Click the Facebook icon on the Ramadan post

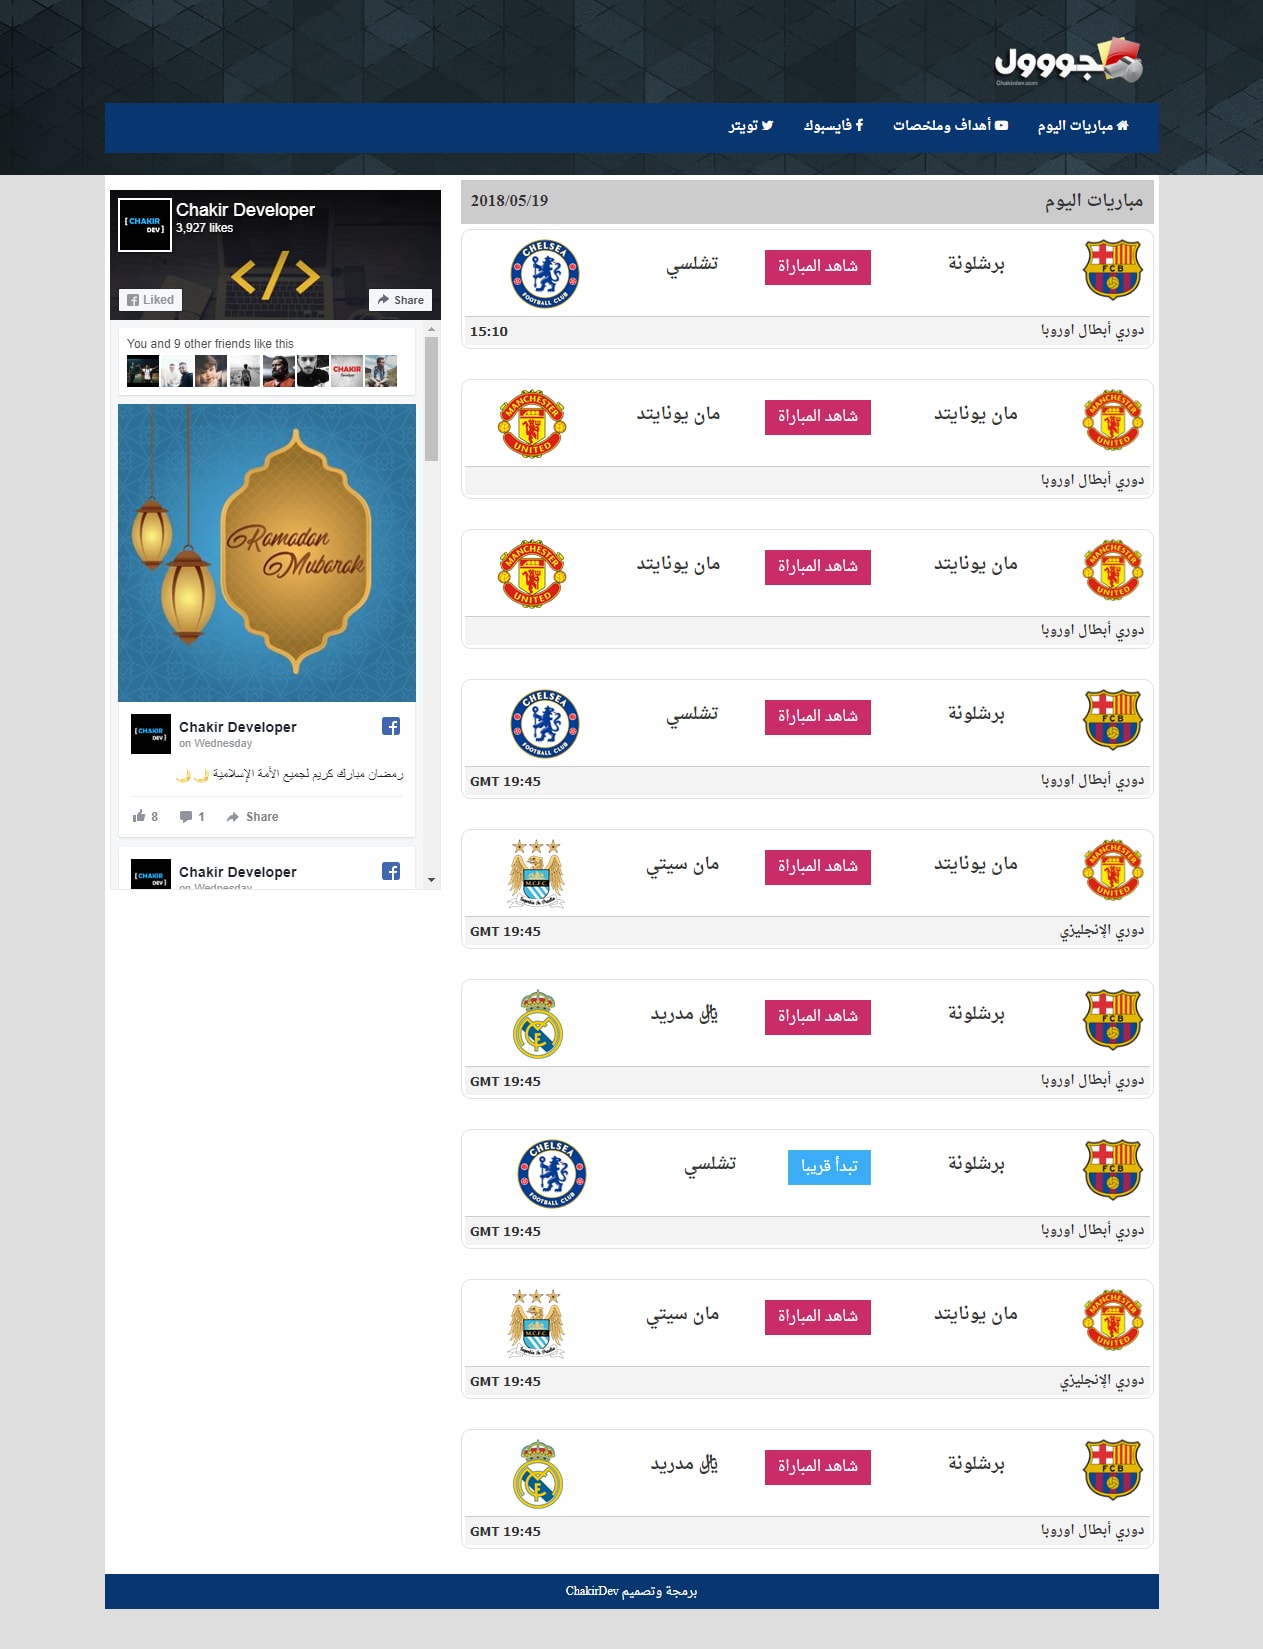tap(391, 727)
